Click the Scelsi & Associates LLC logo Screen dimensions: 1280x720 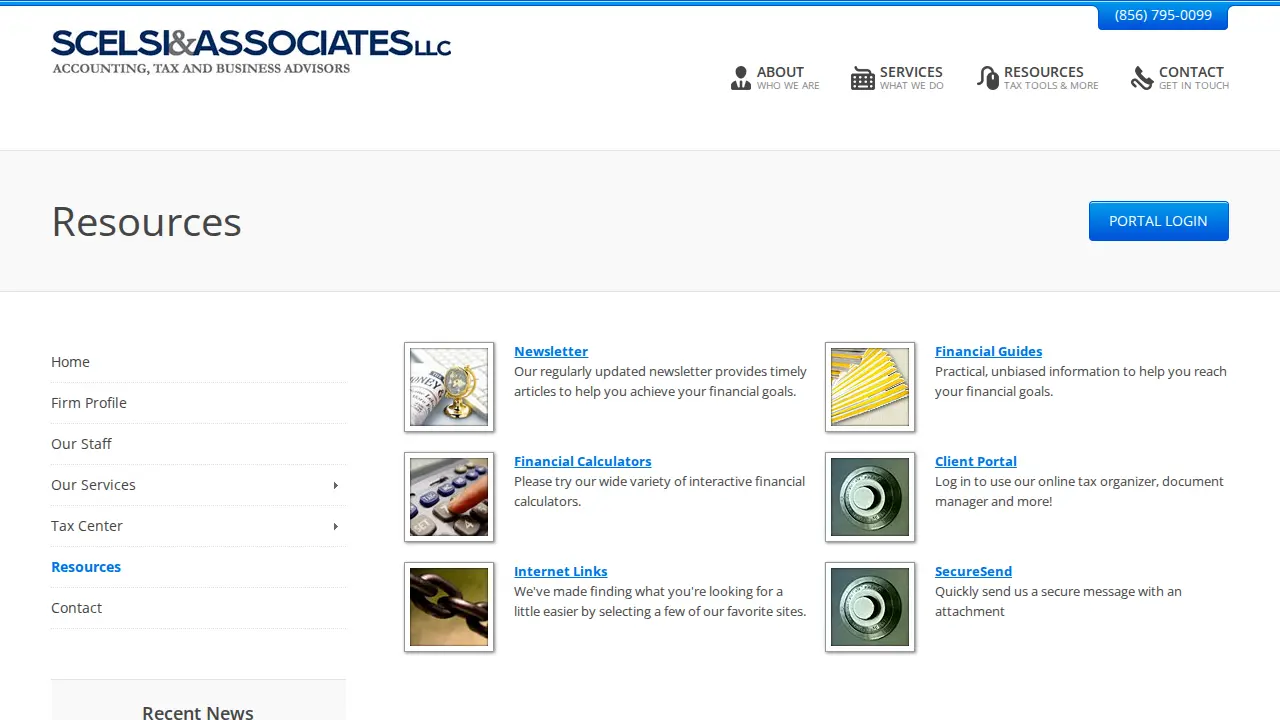pyautogui.click(x=251, y=52)
